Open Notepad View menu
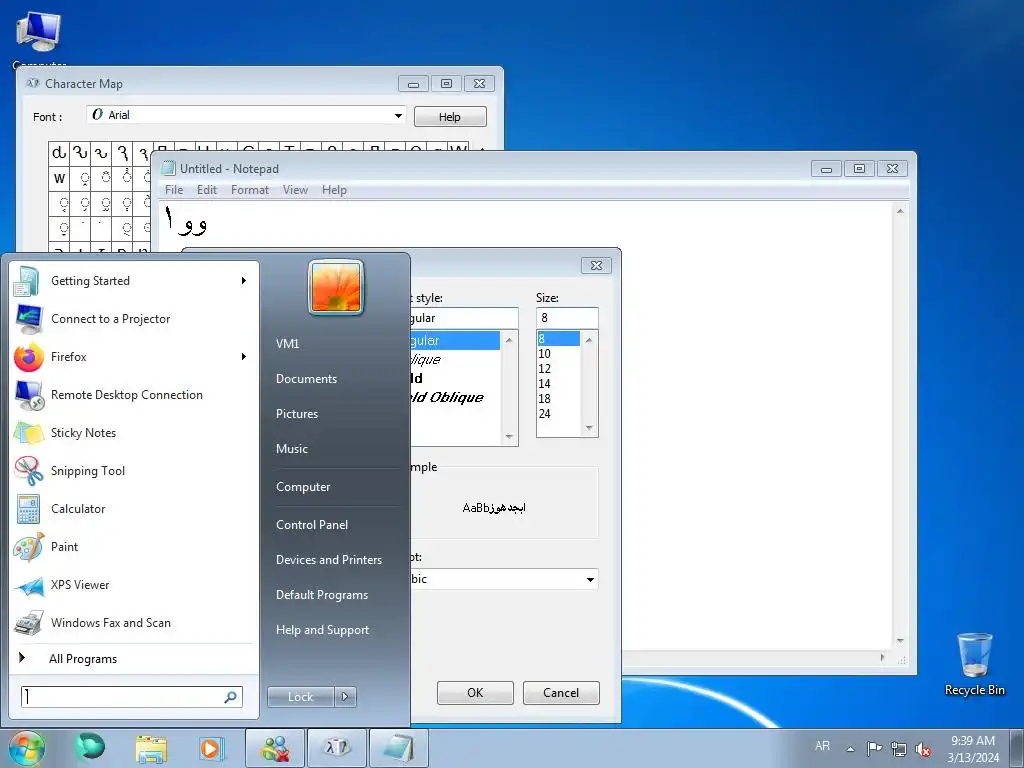The width and height of the screenshot is (1024, 768). point(295,190)
